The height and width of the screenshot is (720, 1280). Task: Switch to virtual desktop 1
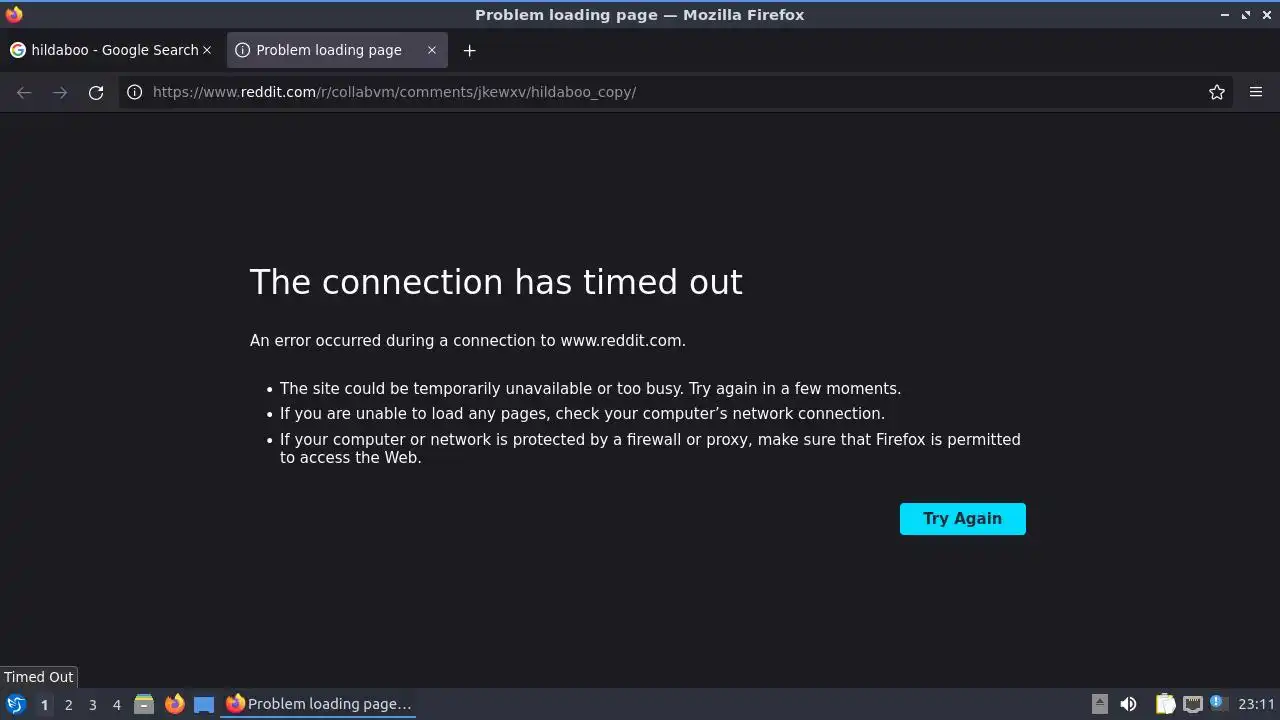(44, 704)
